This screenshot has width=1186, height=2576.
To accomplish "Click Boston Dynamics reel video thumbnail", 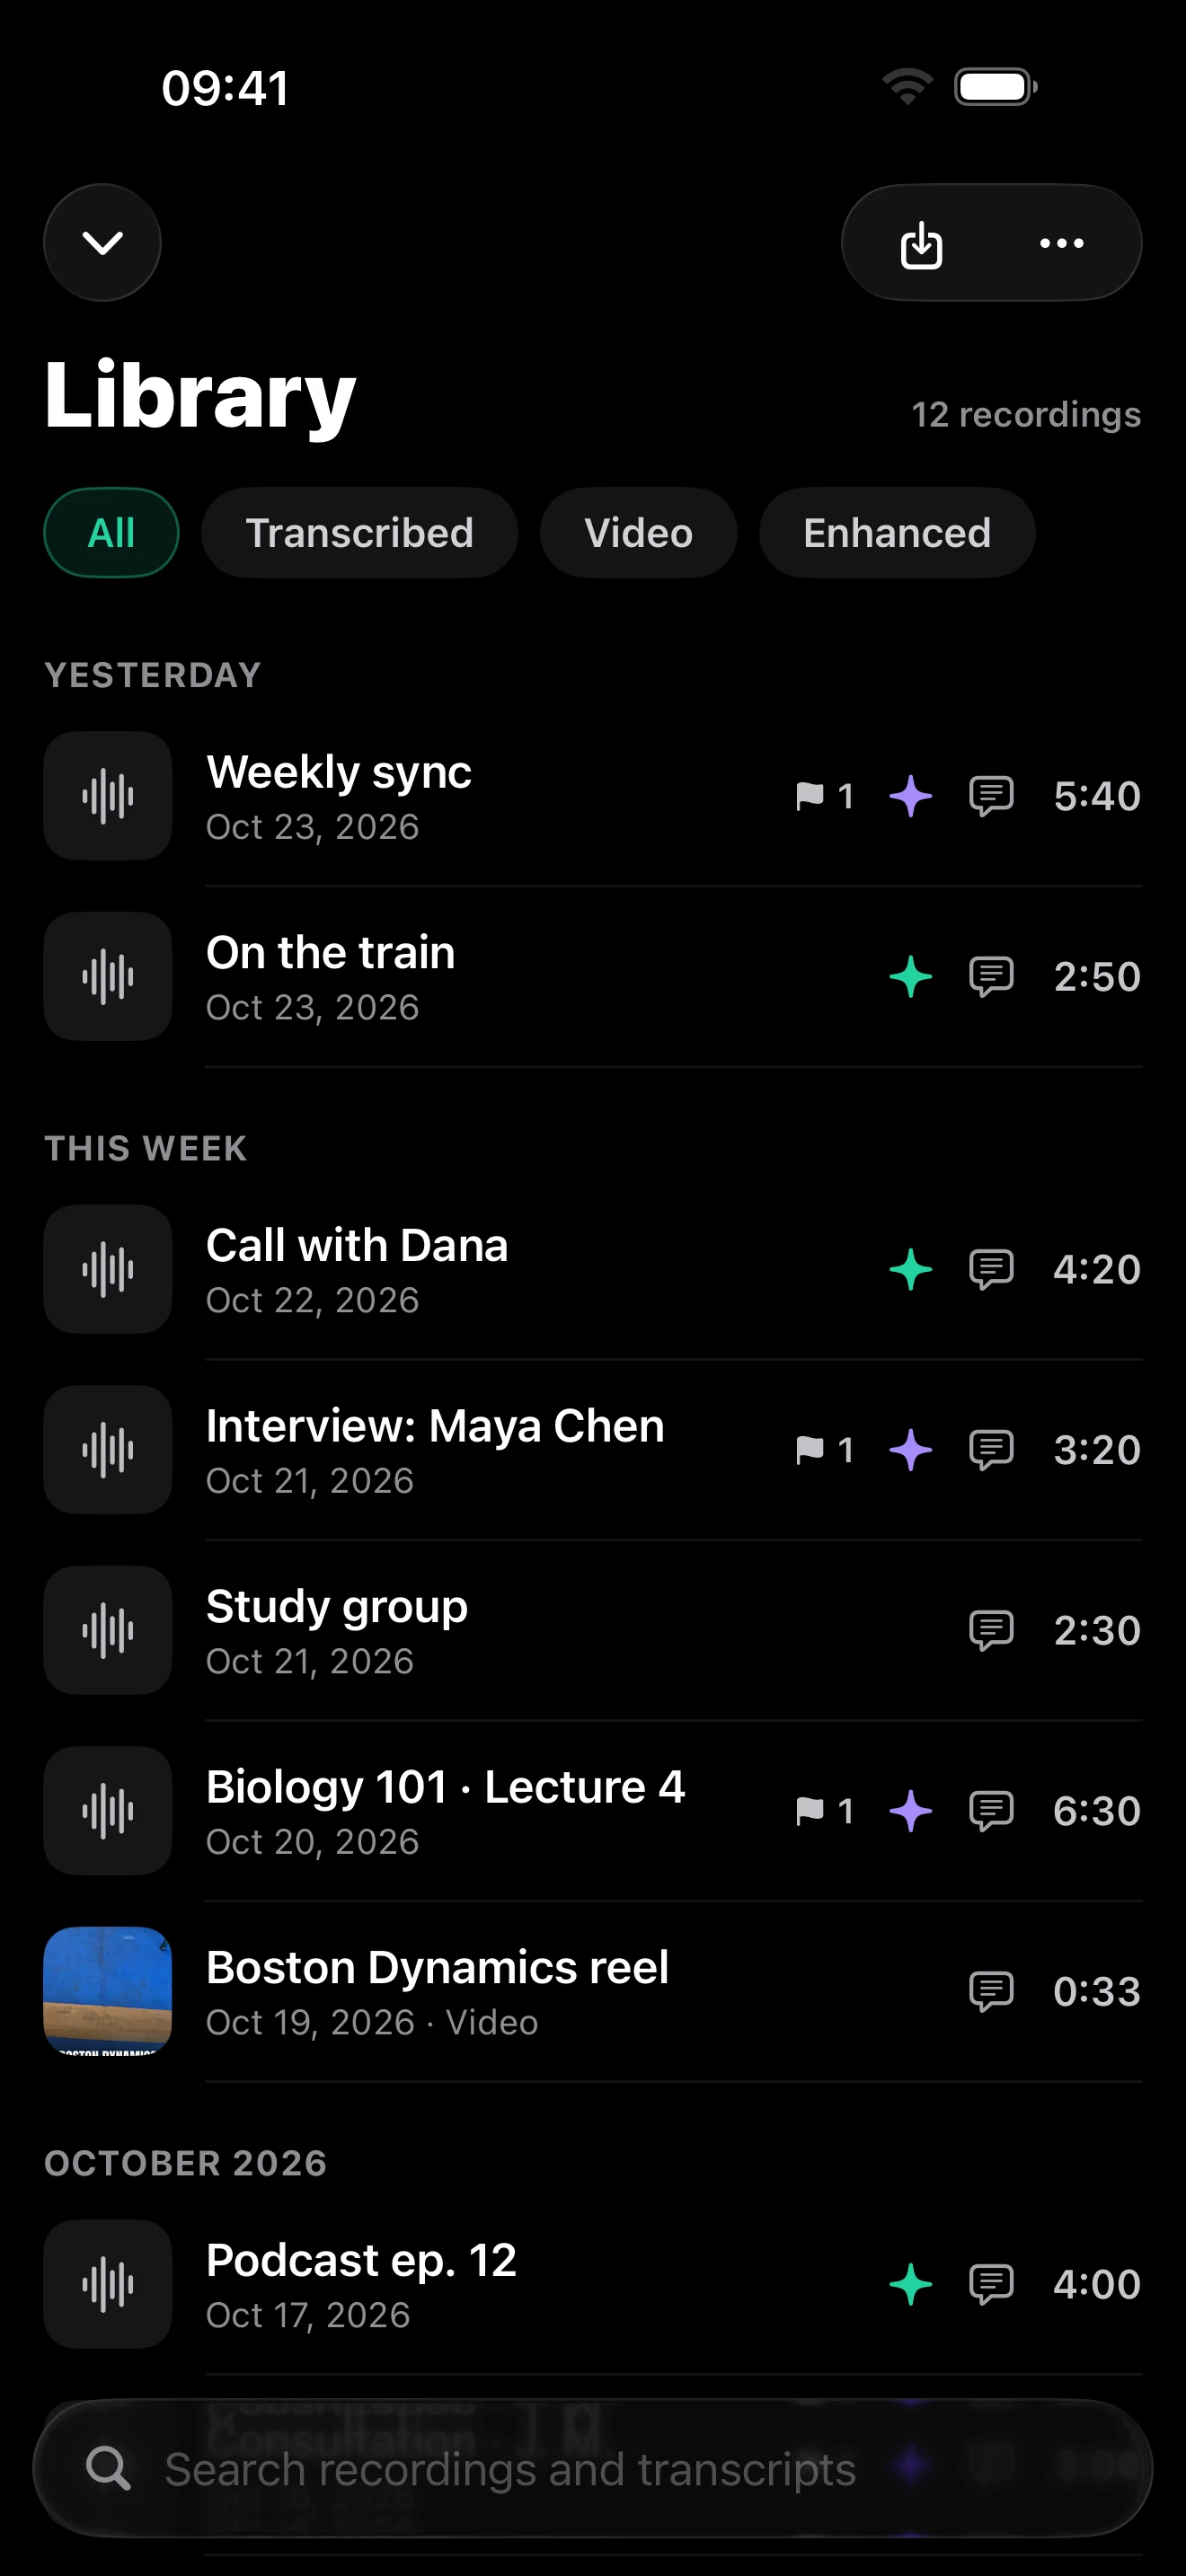I will tap(108, 1990).
